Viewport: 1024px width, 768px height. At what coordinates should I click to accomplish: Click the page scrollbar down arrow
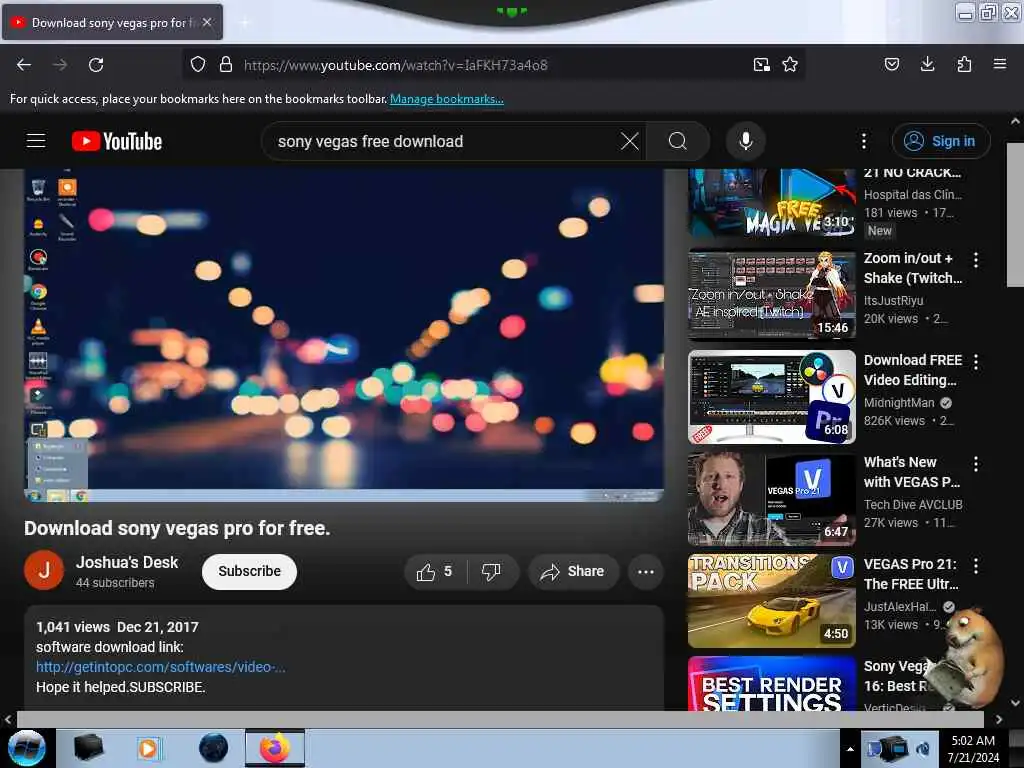1015,703
